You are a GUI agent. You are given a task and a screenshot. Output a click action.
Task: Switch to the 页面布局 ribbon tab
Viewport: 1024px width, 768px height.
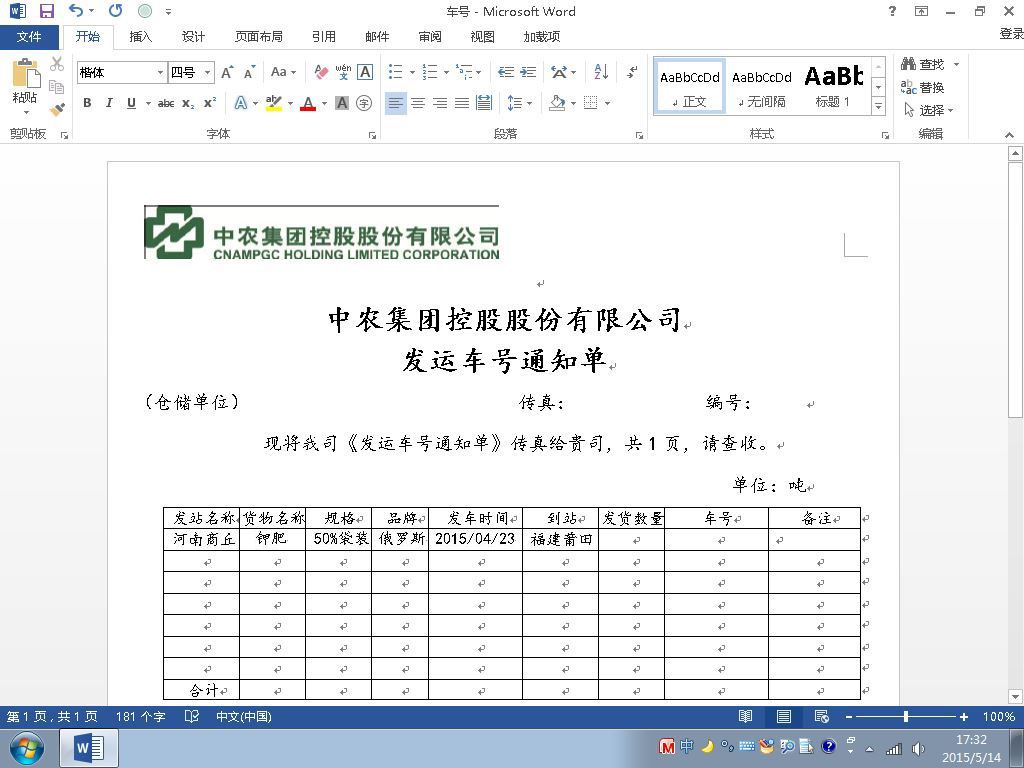[259, 37]
